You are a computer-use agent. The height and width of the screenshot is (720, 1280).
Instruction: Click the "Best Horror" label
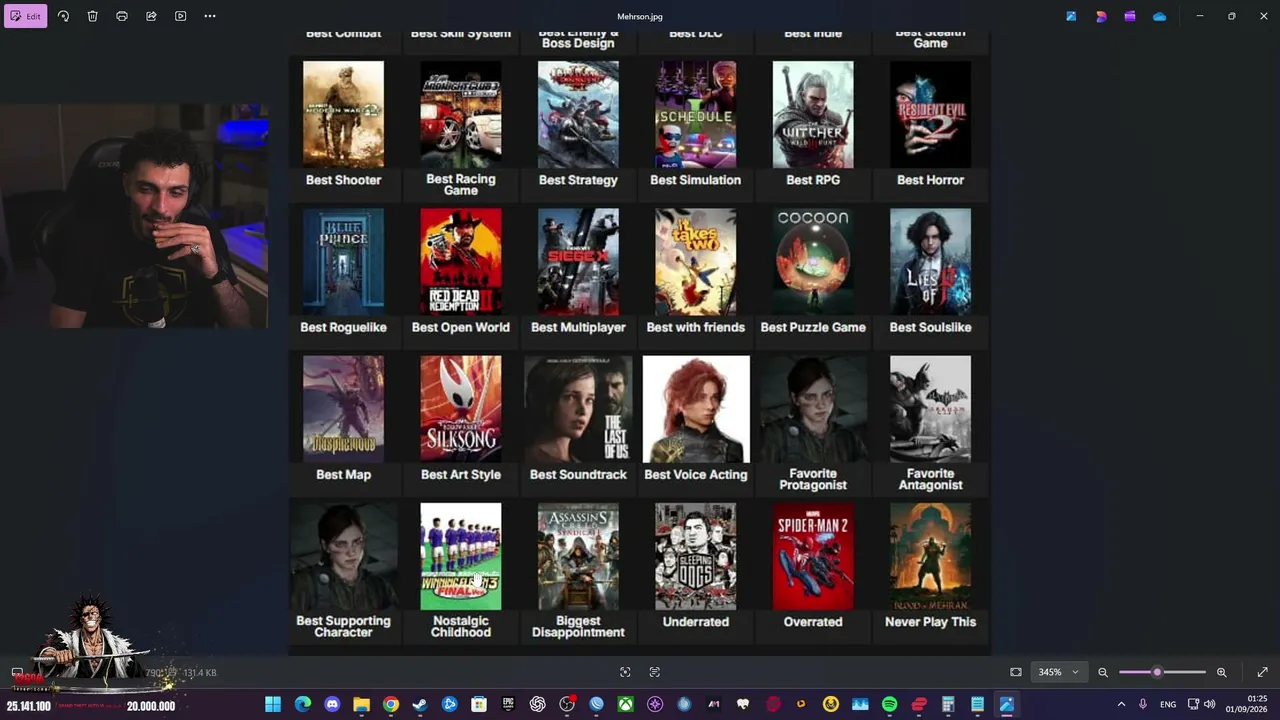coord(930,180)
